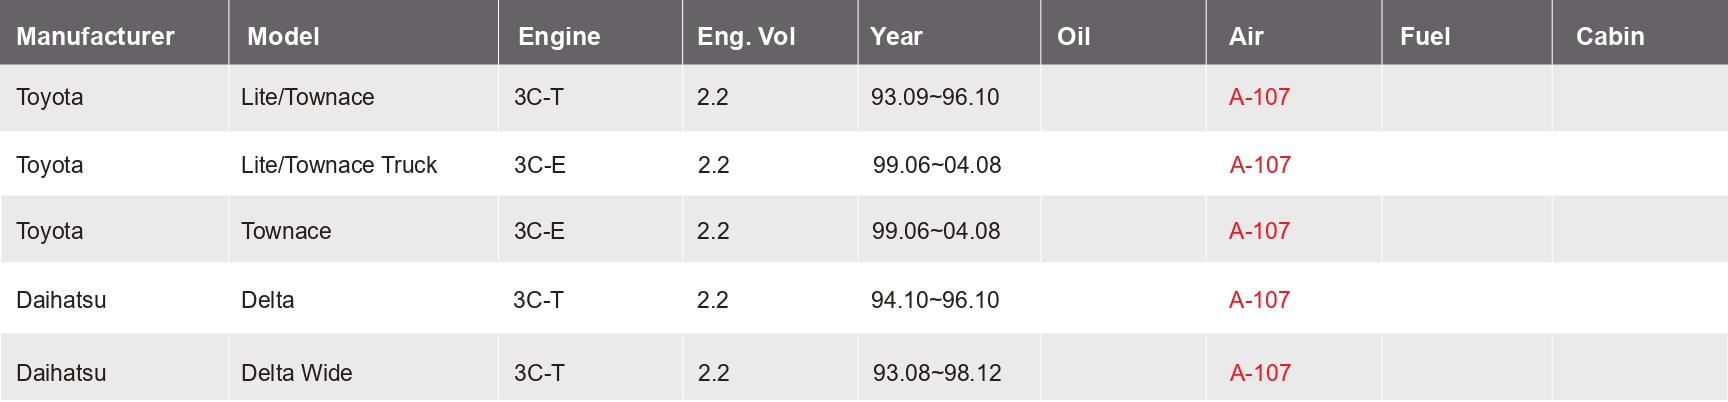This screenshot has width=1728, height=402.
Task: Click the Air column header
Action: 1246,37
